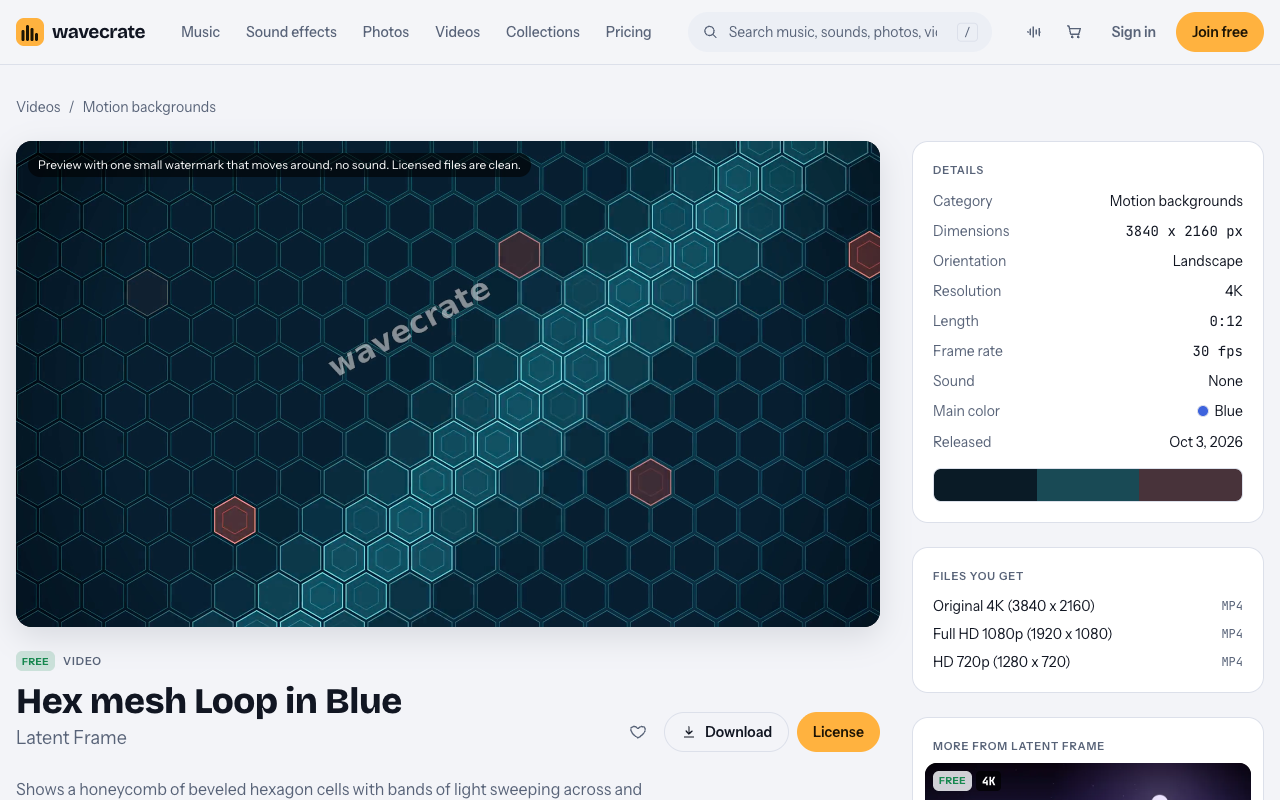Click the slash shortcut badge in search

point(967,32)
